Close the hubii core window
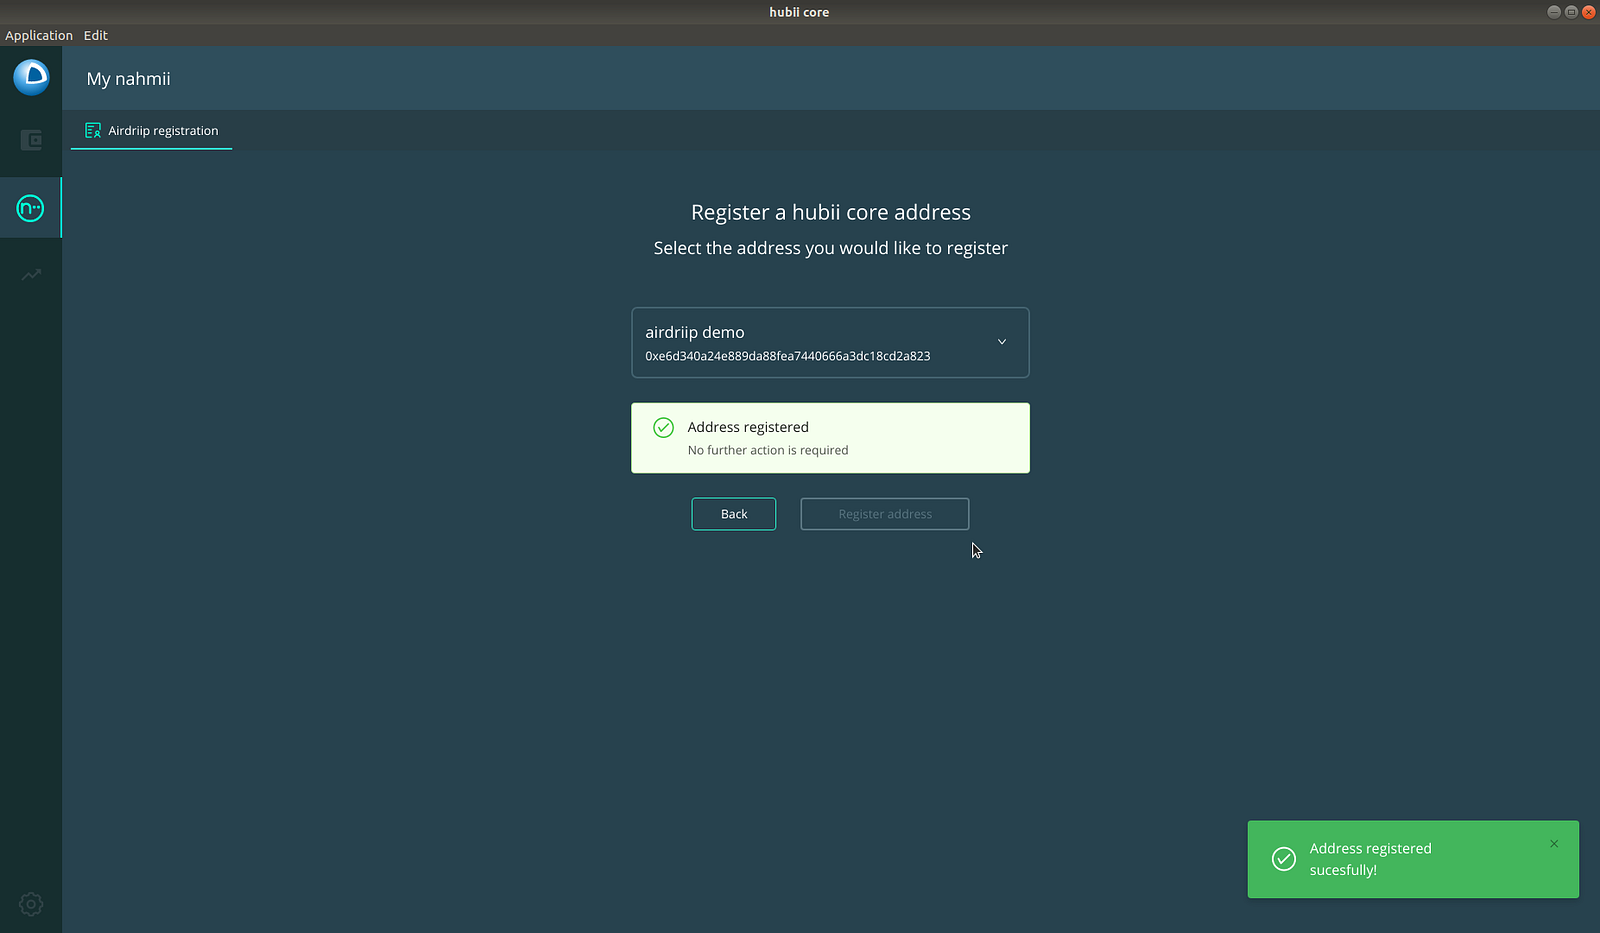 coord(1588,12)
